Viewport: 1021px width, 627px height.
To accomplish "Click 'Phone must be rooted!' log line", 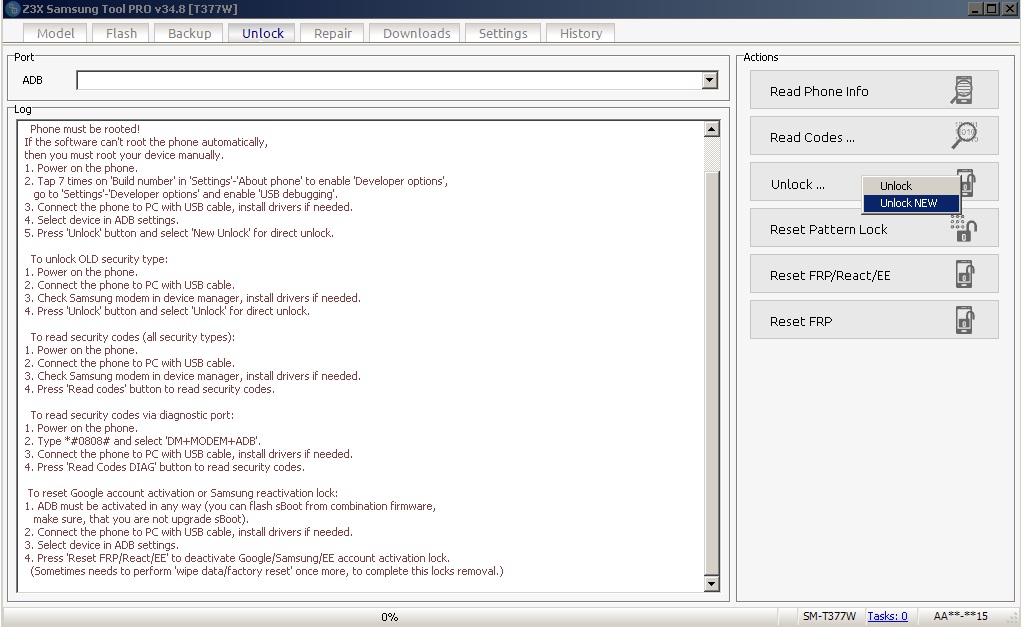I will (85, 129).
